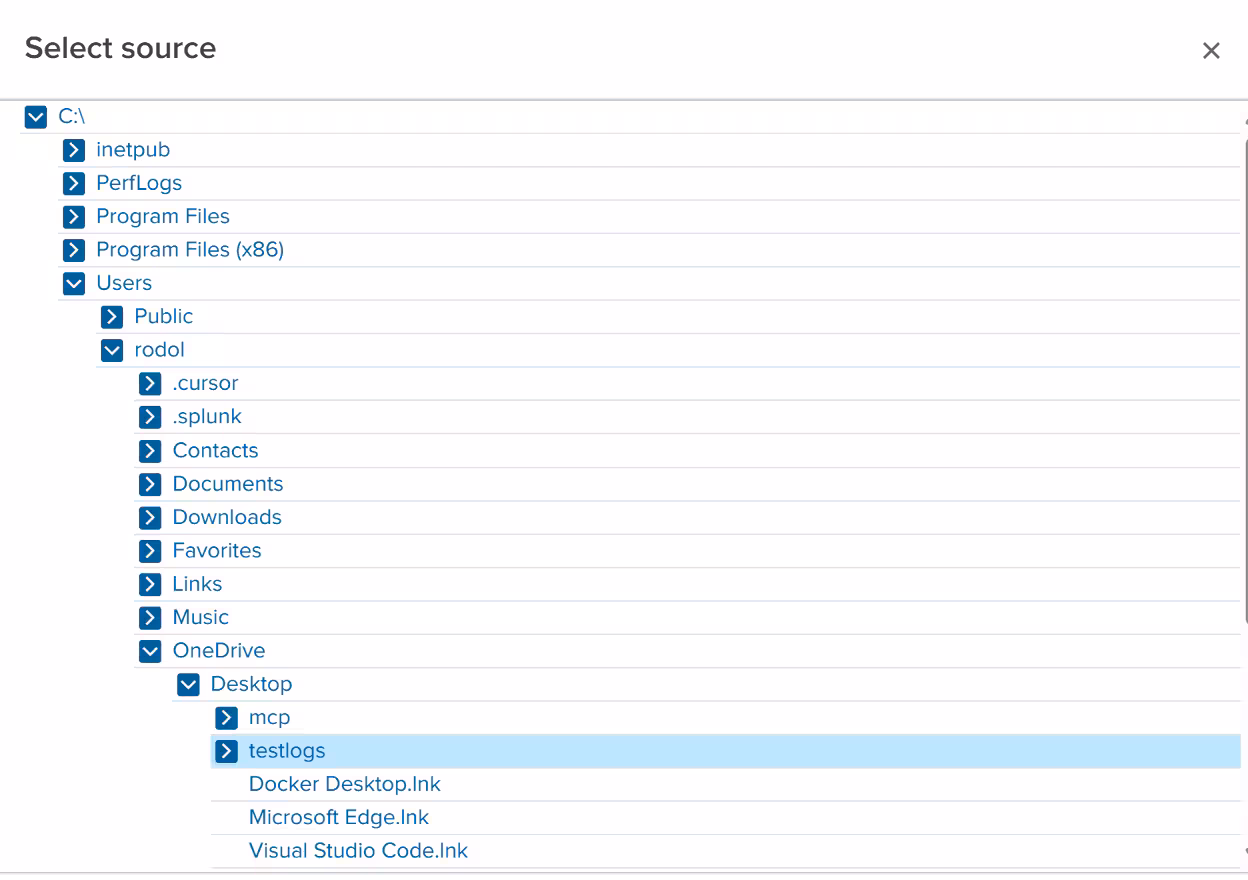This screenshot has height=880, width=1248.
Task: Expand the .splunk folder chevron
Action: tap(150, 416)
